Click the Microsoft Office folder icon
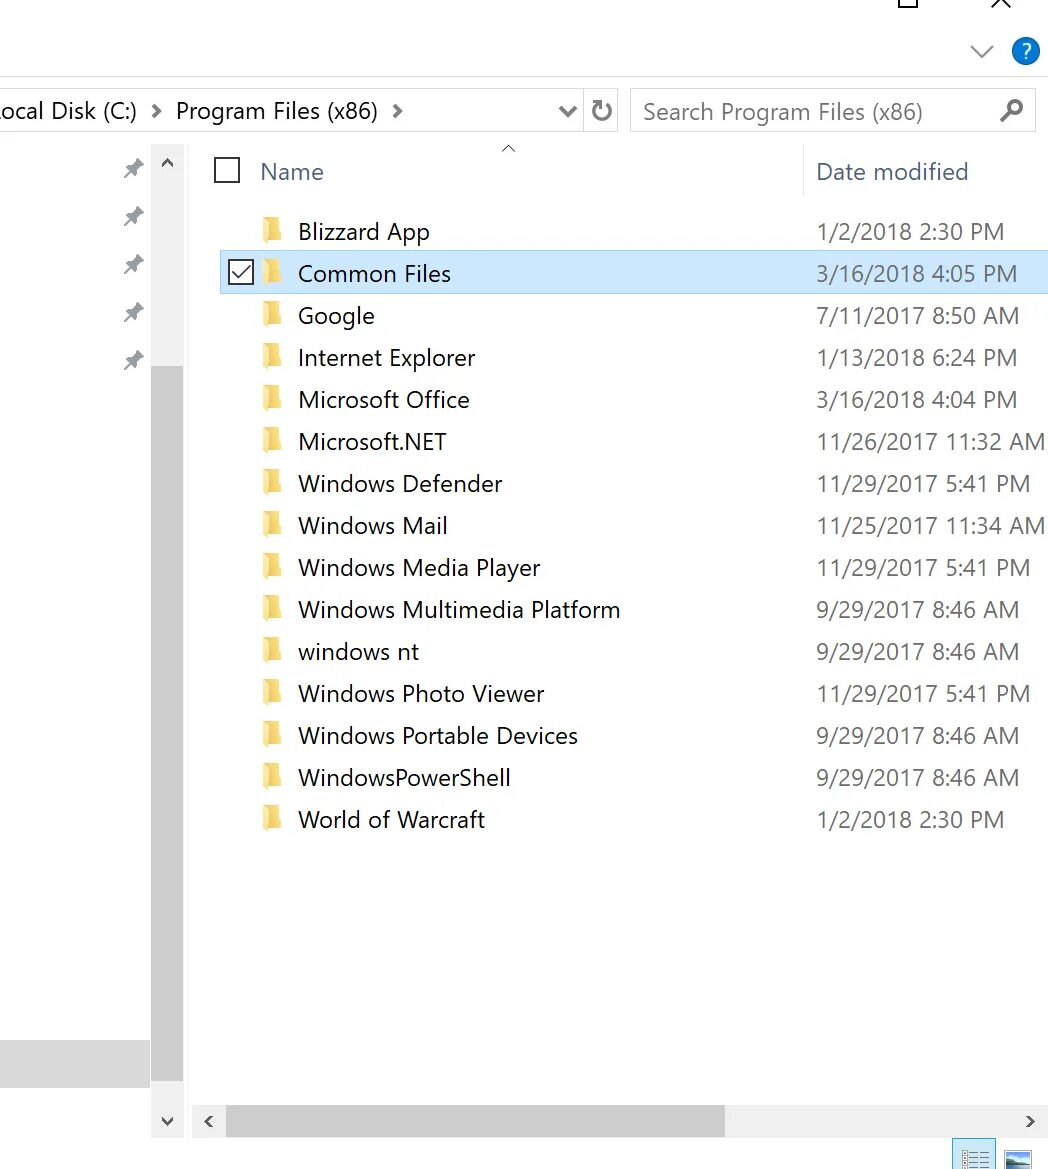Viewport: 1048px width, 1169px height. [273, 397]
